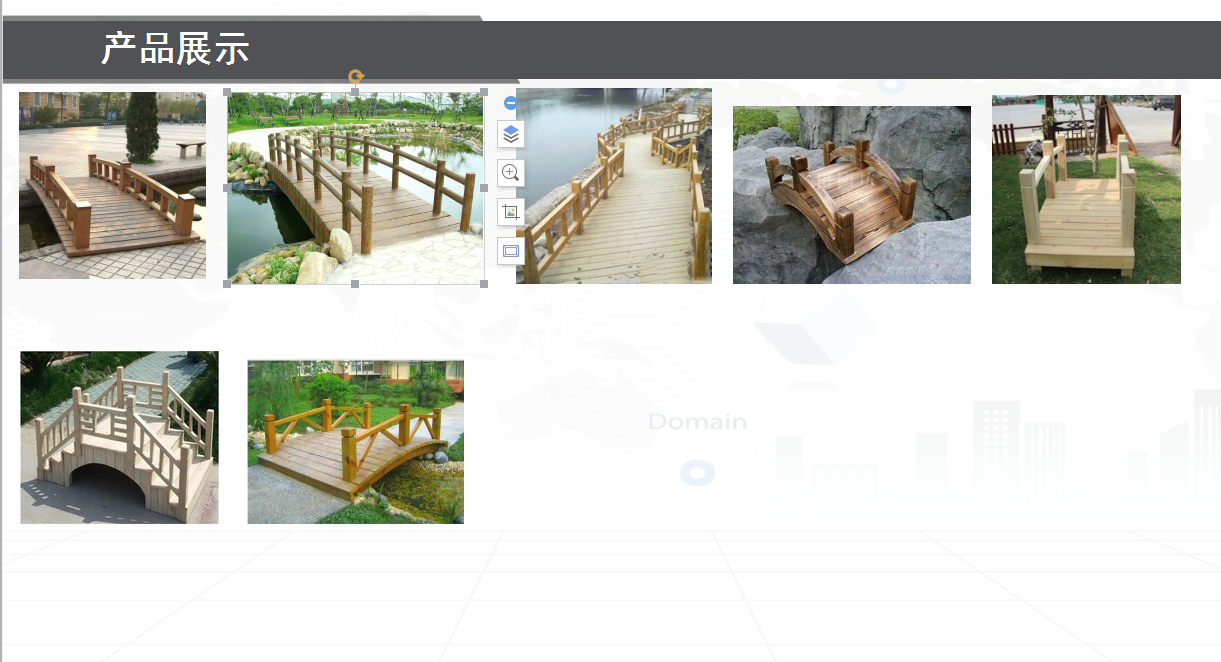This screenshot has width=1221, height=662.
Task: Select the zigzag boardwalk photo by the water
Action: [614, 186]
